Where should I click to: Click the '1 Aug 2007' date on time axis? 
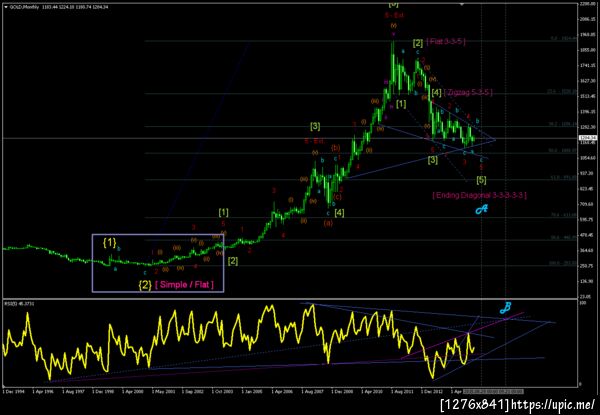click(x=312, y=392)
